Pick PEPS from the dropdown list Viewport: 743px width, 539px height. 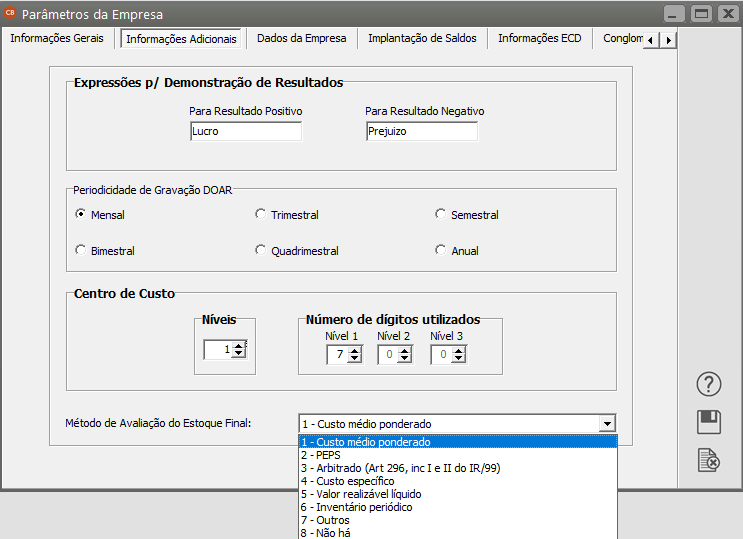coord(320,455)
